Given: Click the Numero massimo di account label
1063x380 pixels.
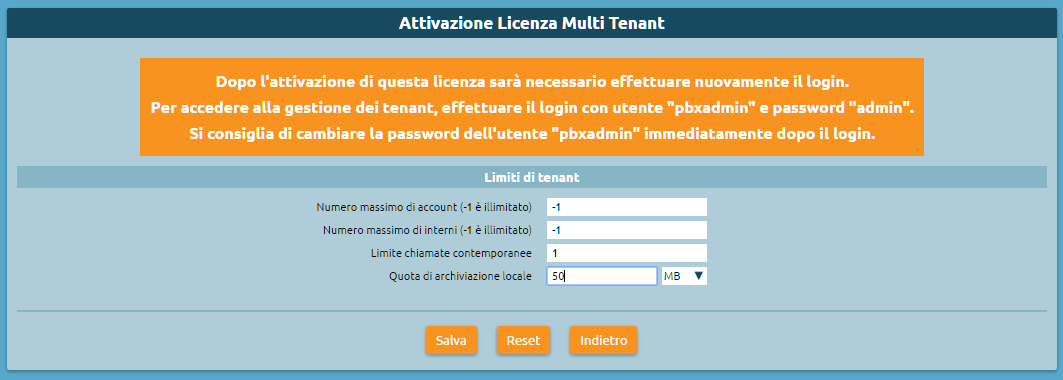Looking at the screenshot, I should [424, 207].
